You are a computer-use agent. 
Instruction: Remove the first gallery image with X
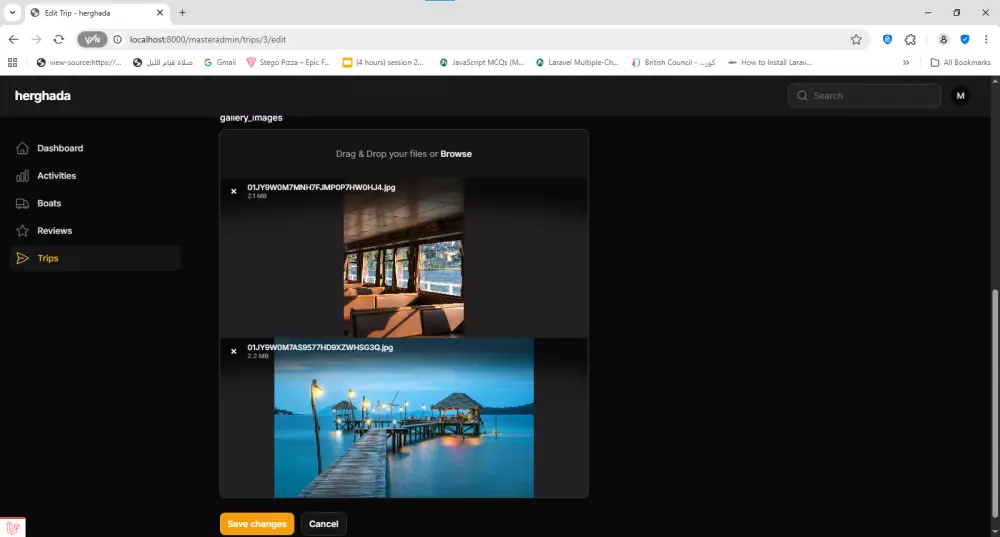point(233,191)
